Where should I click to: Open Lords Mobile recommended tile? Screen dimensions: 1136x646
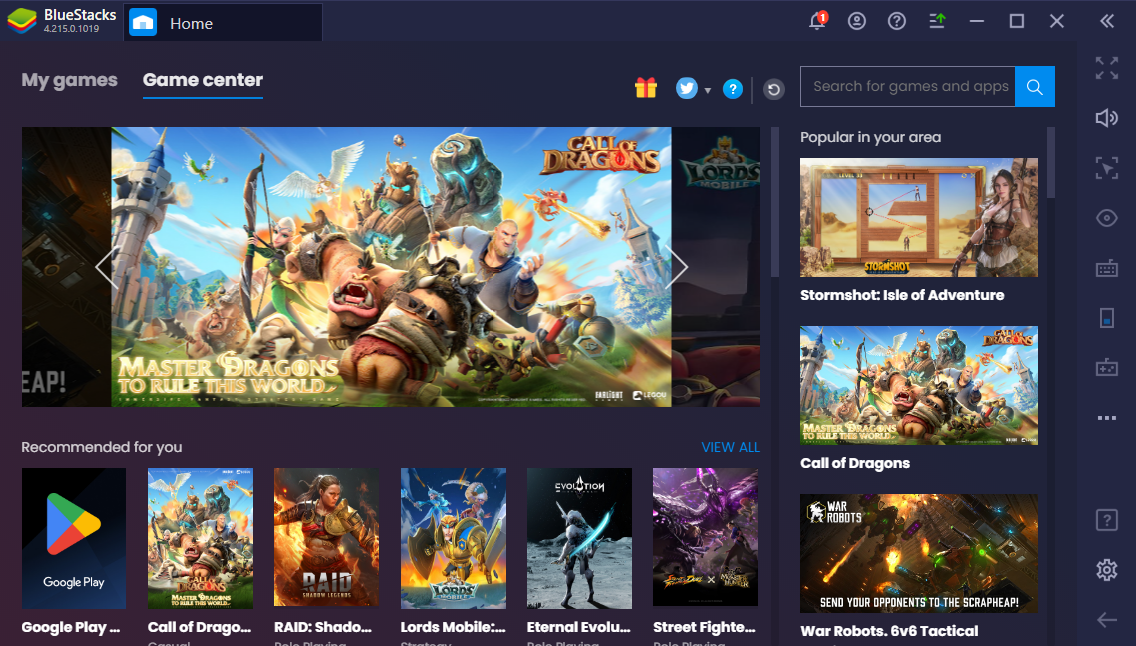pyautogui.click(x=454, y=538)
